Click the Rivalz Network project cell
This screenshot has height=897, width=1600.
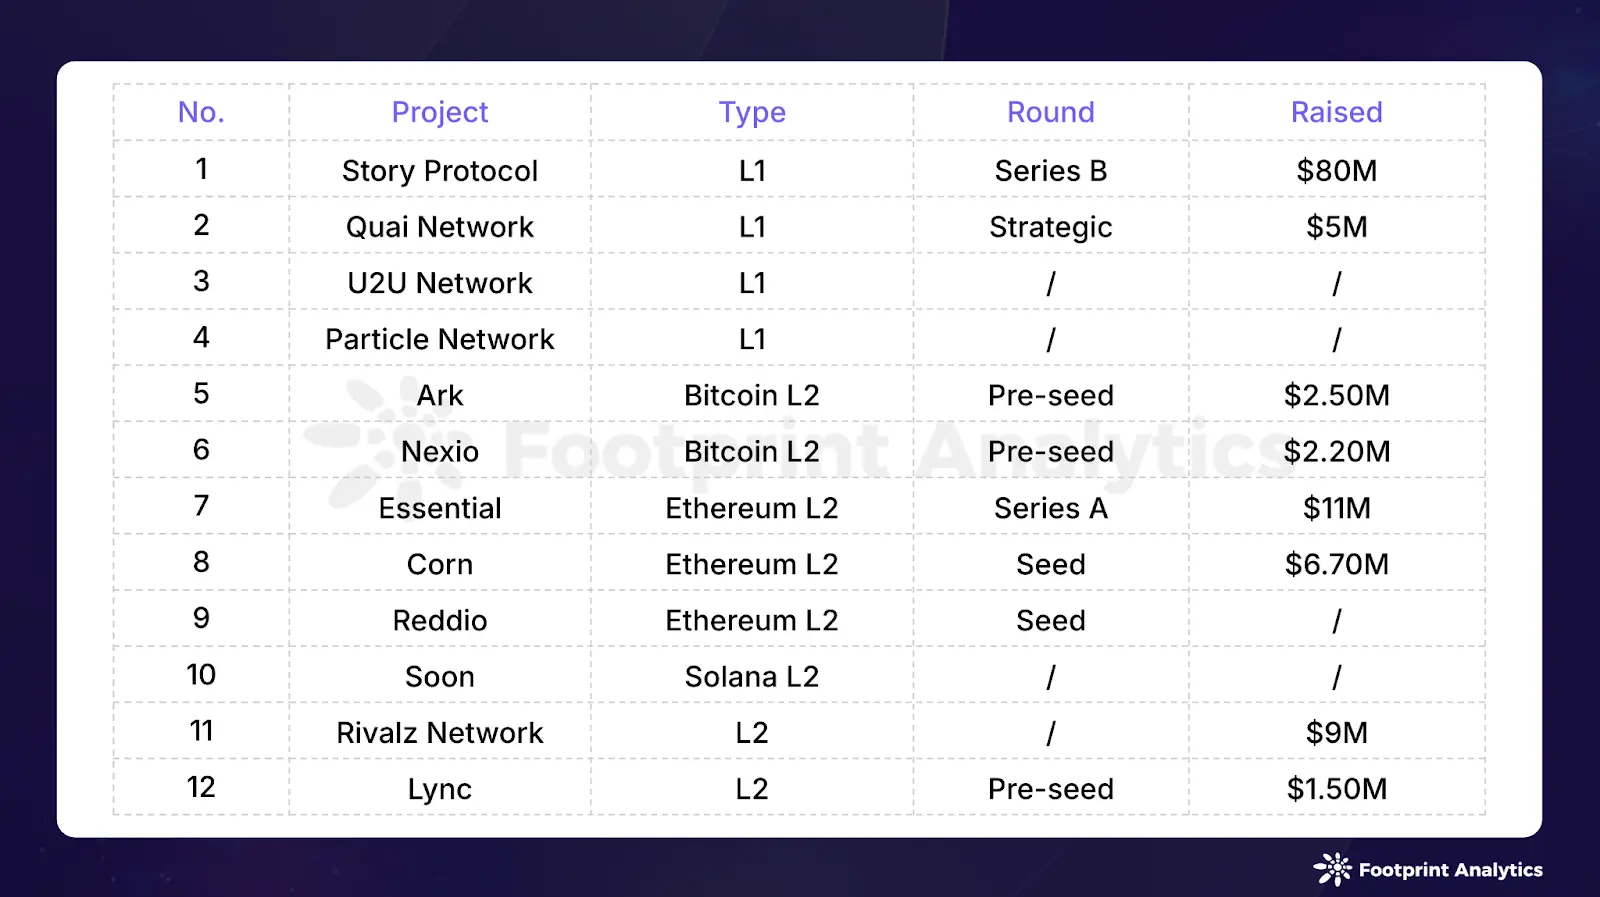(x=440, y=733)
